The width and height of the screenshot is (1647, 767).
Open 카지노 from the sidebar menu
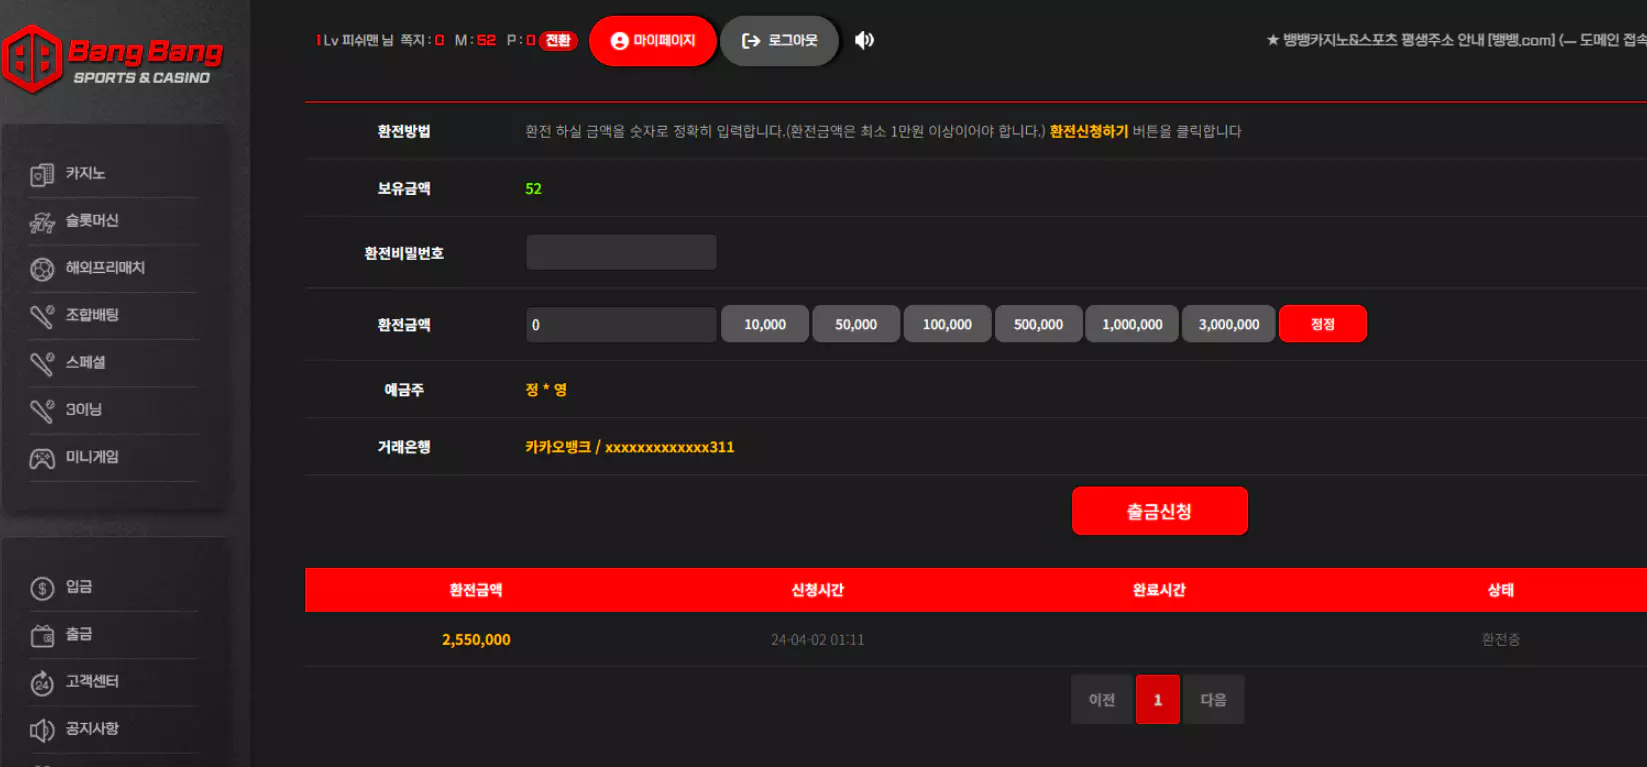86,173
